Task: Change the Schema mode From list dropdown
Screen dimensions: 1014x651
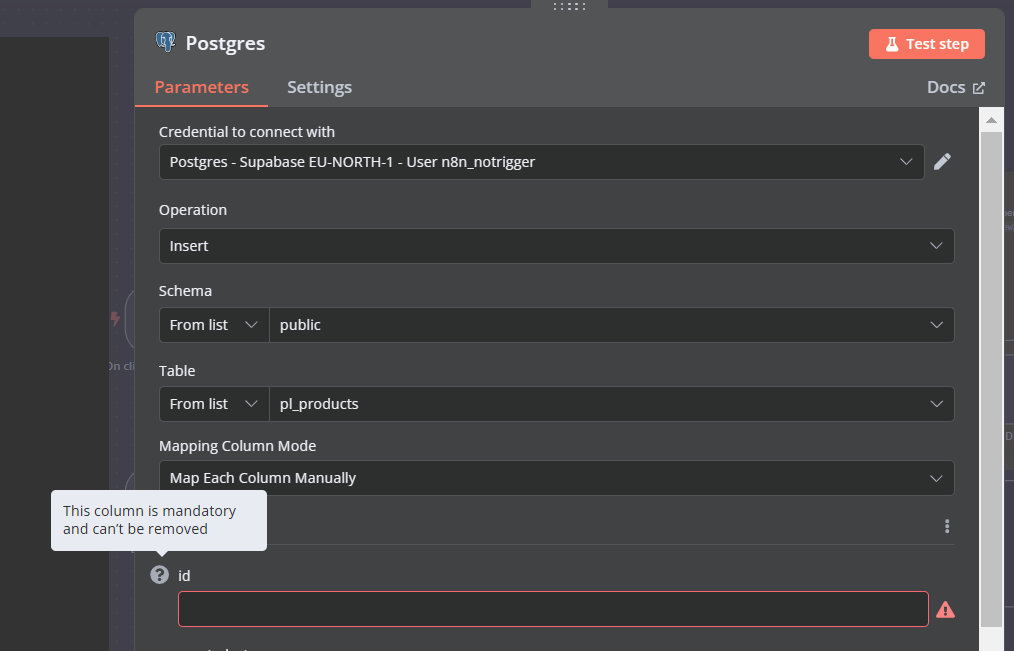Action: [214, 325]
